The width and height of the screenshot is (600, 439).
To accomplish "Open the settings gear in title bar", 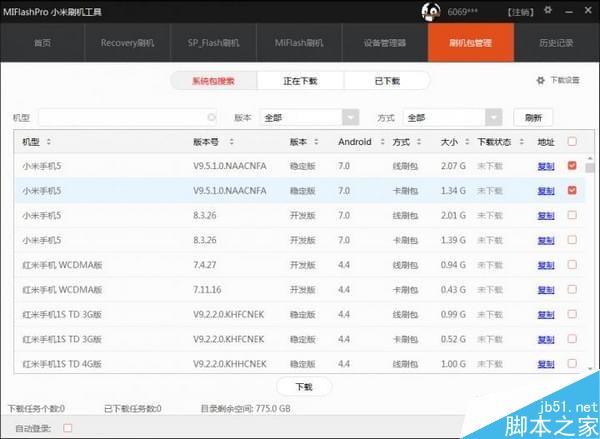I will coord(548,11).
